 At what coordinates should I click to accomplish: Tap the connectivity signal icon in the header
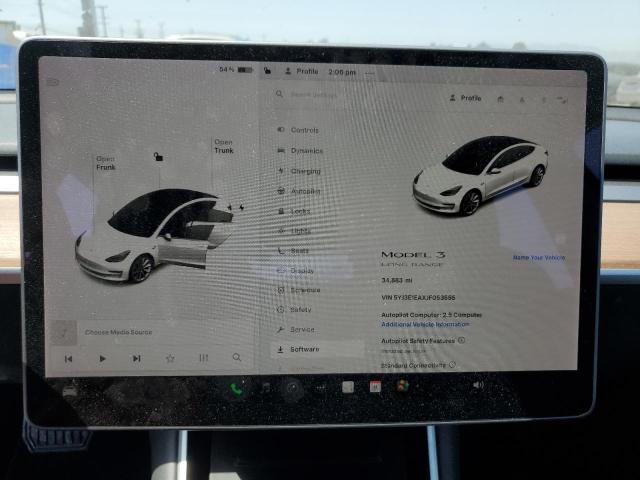point(563,100)
